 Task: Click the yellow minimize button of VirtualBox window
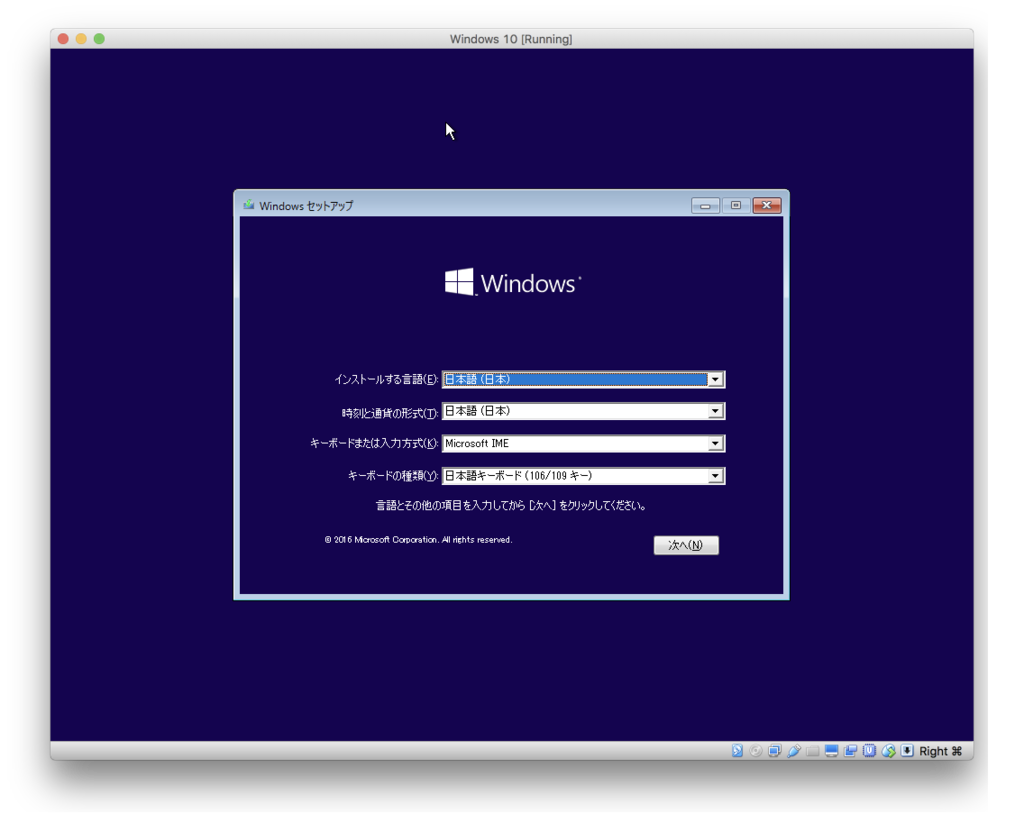[81, 39]
